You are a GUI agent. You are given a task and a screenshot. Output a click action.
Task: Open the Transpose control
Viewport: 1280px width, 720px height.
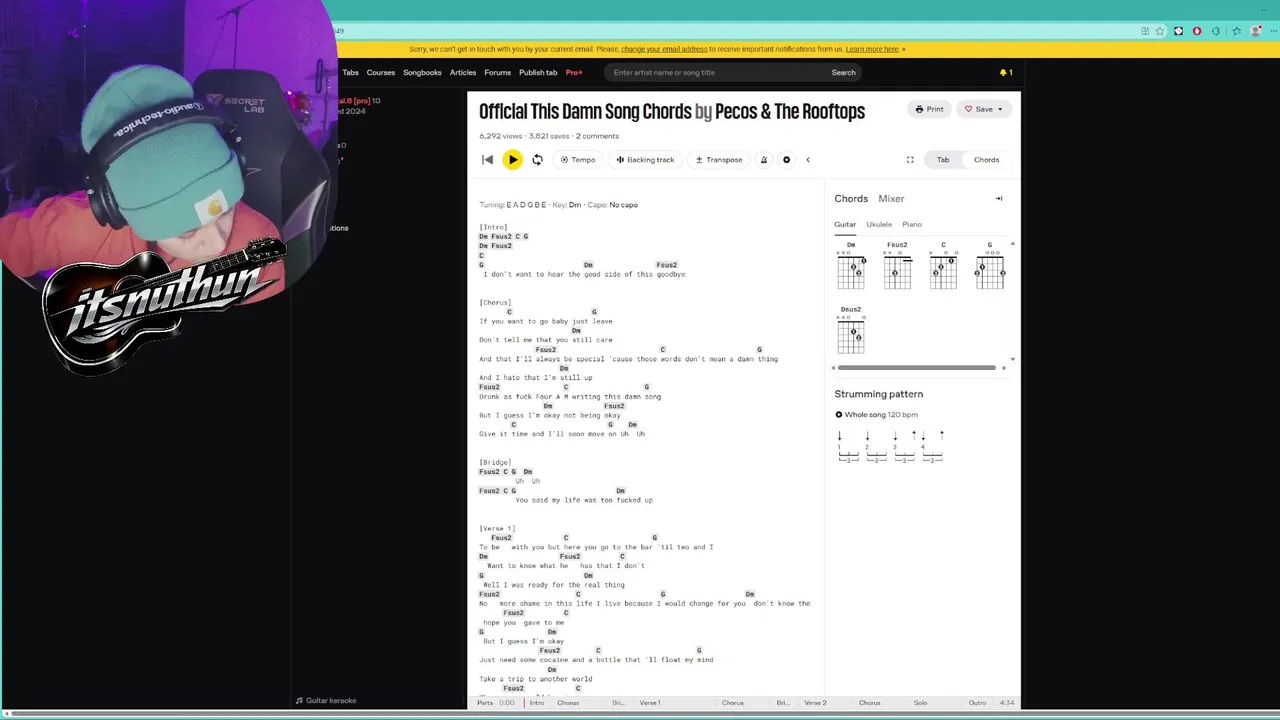[x=719, y=160]
